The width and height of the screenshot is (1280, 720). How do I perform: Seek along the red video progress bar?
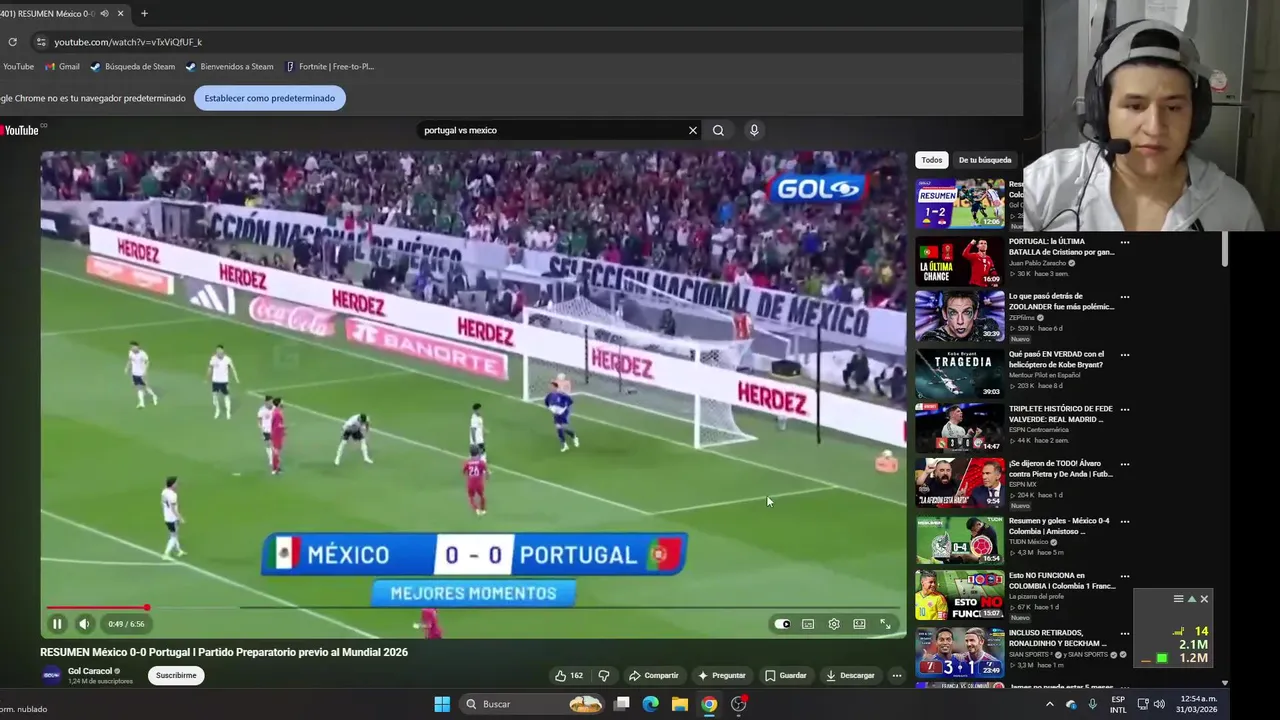coord(475,607)
